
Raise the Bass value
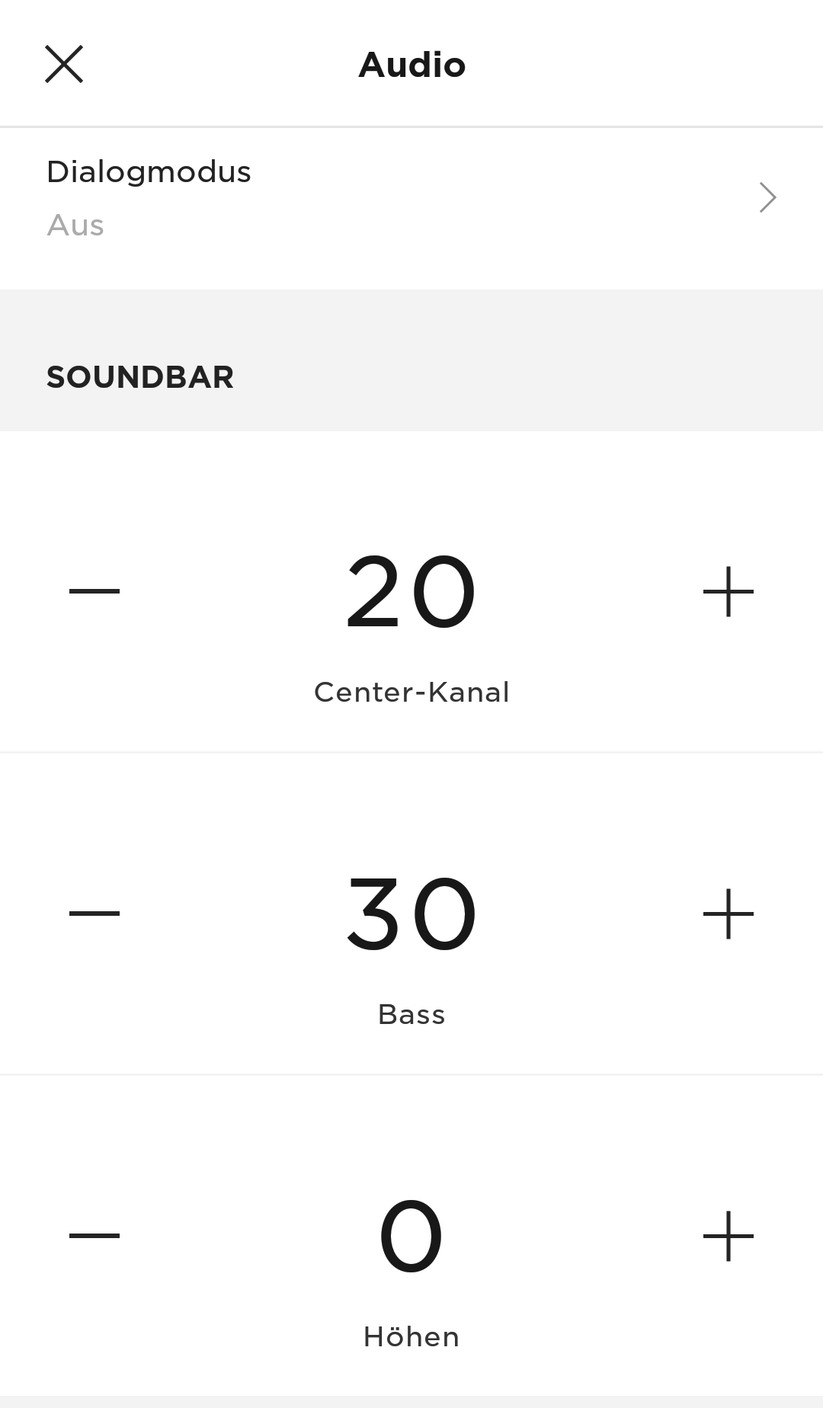coord(728,913)
